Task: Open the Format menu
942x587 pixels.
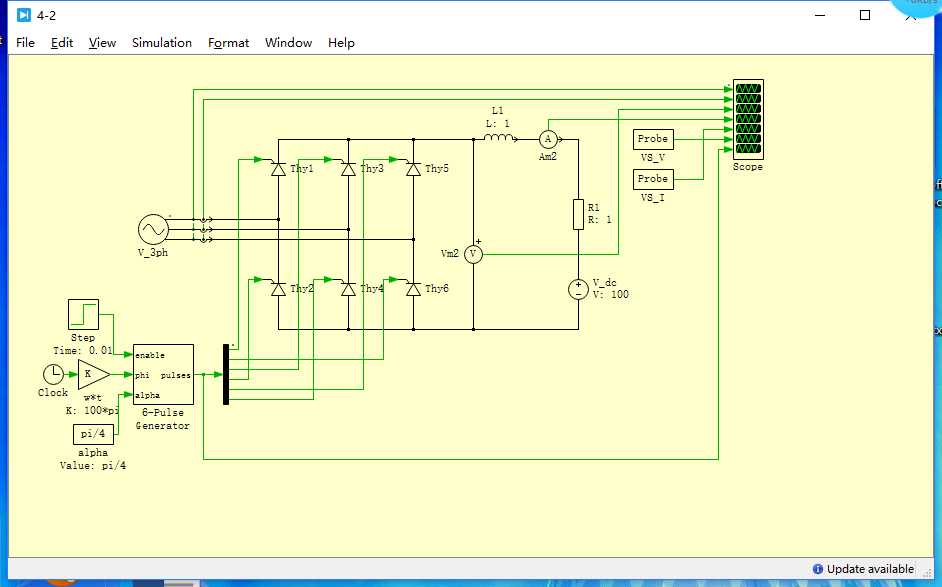Action: pyautogui.click(x=228, y=43)
